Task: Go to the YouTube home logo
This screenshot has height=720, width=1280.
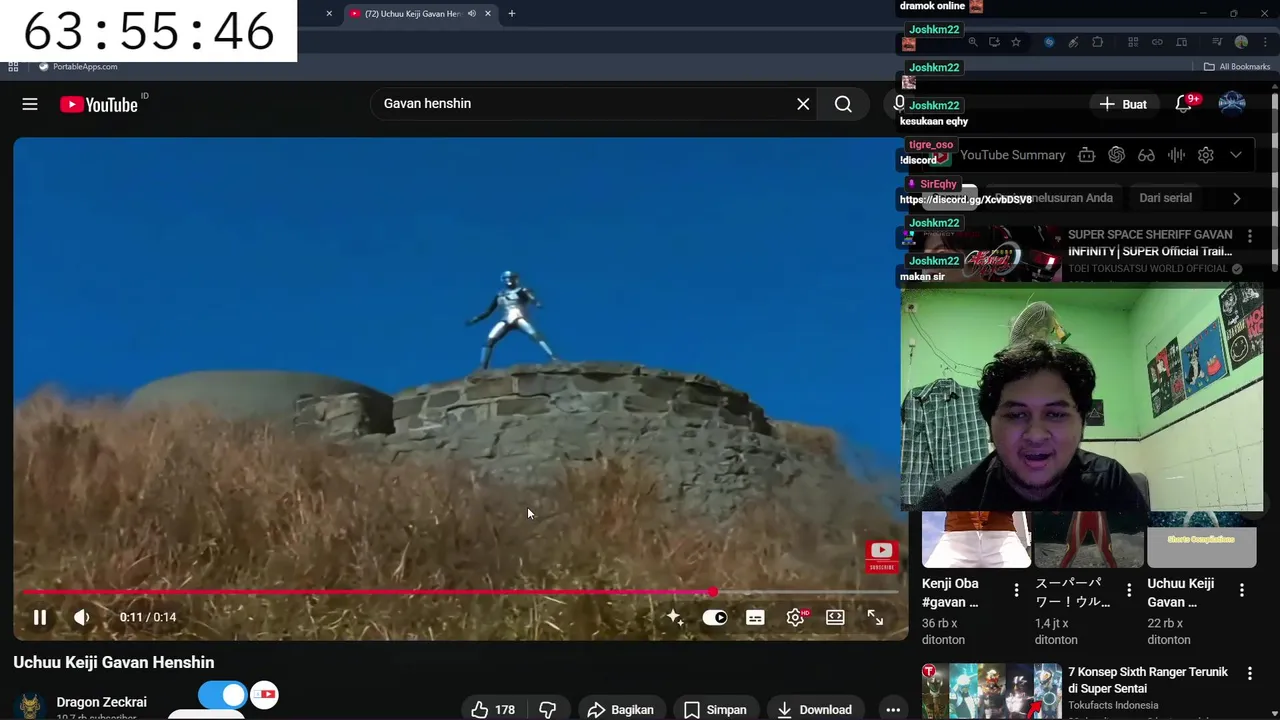Action: [98, 104]
